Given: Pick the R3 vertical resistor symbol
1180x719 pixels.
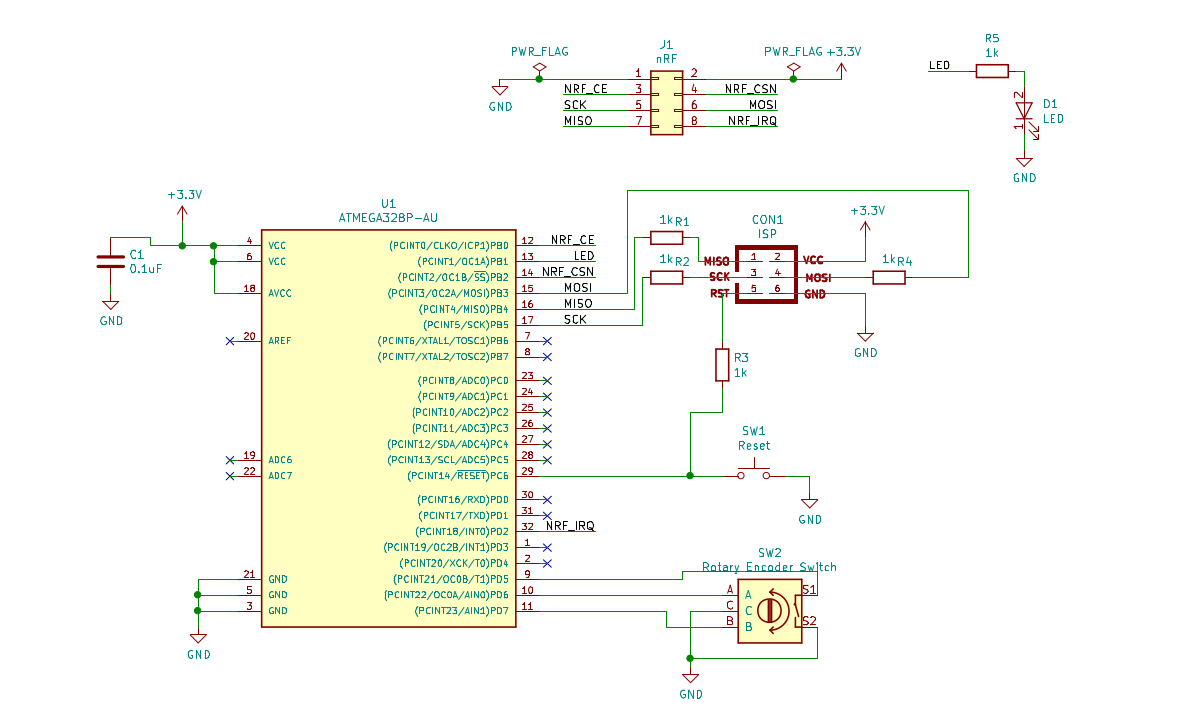Looking at the screenshot, I should [x=722, y=365].
